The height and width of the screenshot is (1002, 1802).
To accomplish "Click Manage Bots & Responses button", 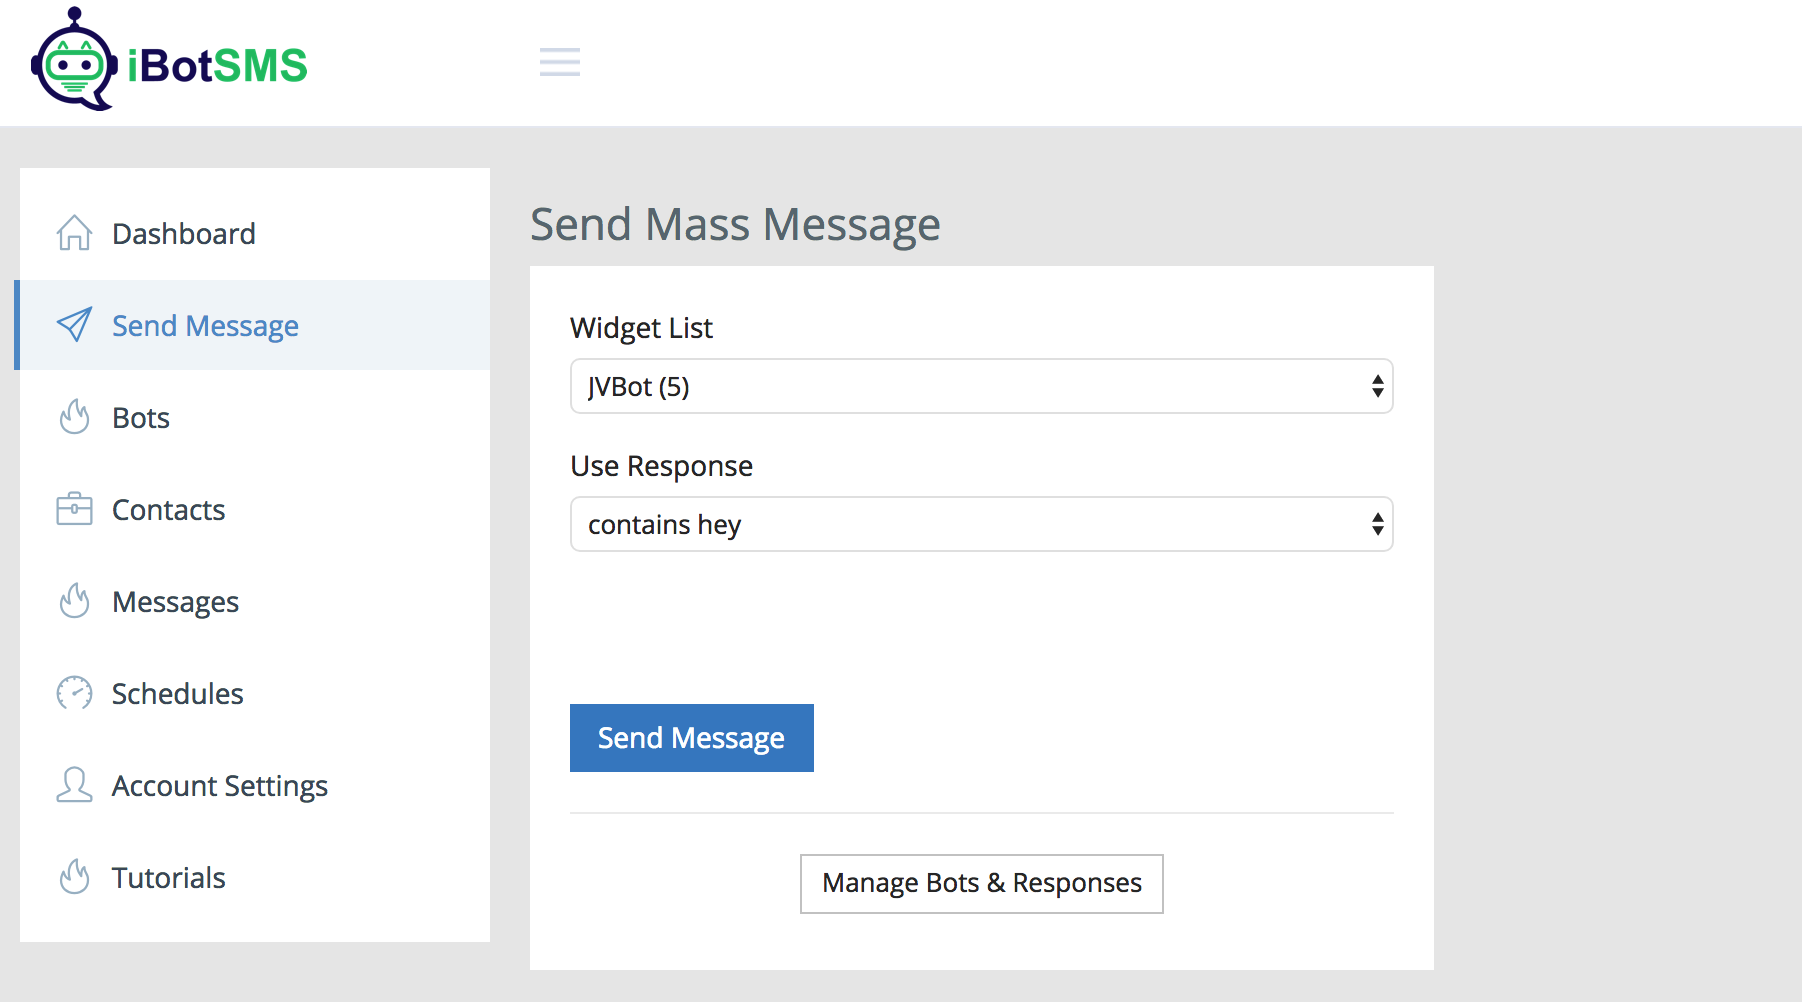I will click(981, 883).
